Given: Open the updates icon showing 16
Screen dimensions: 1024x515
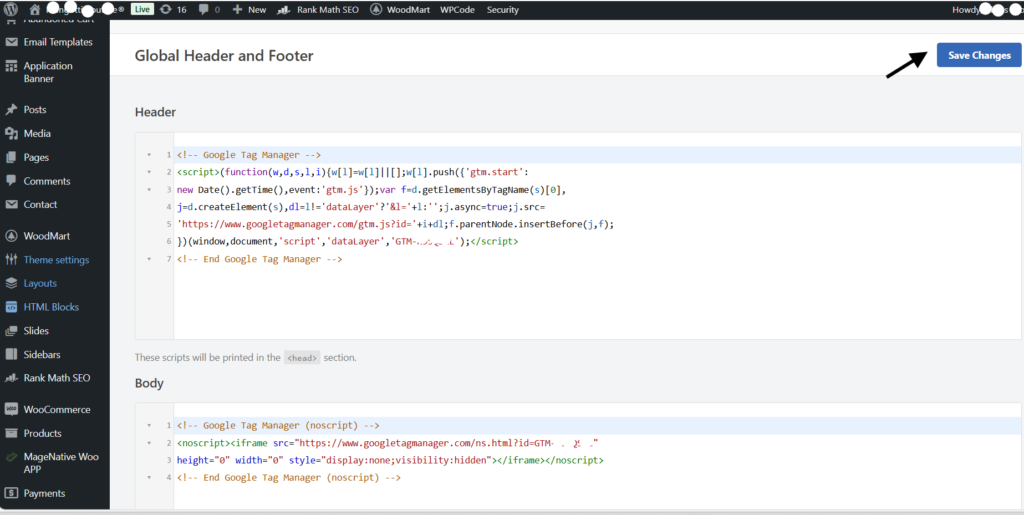Looking at the screenshot, I should tap(166, 10).
